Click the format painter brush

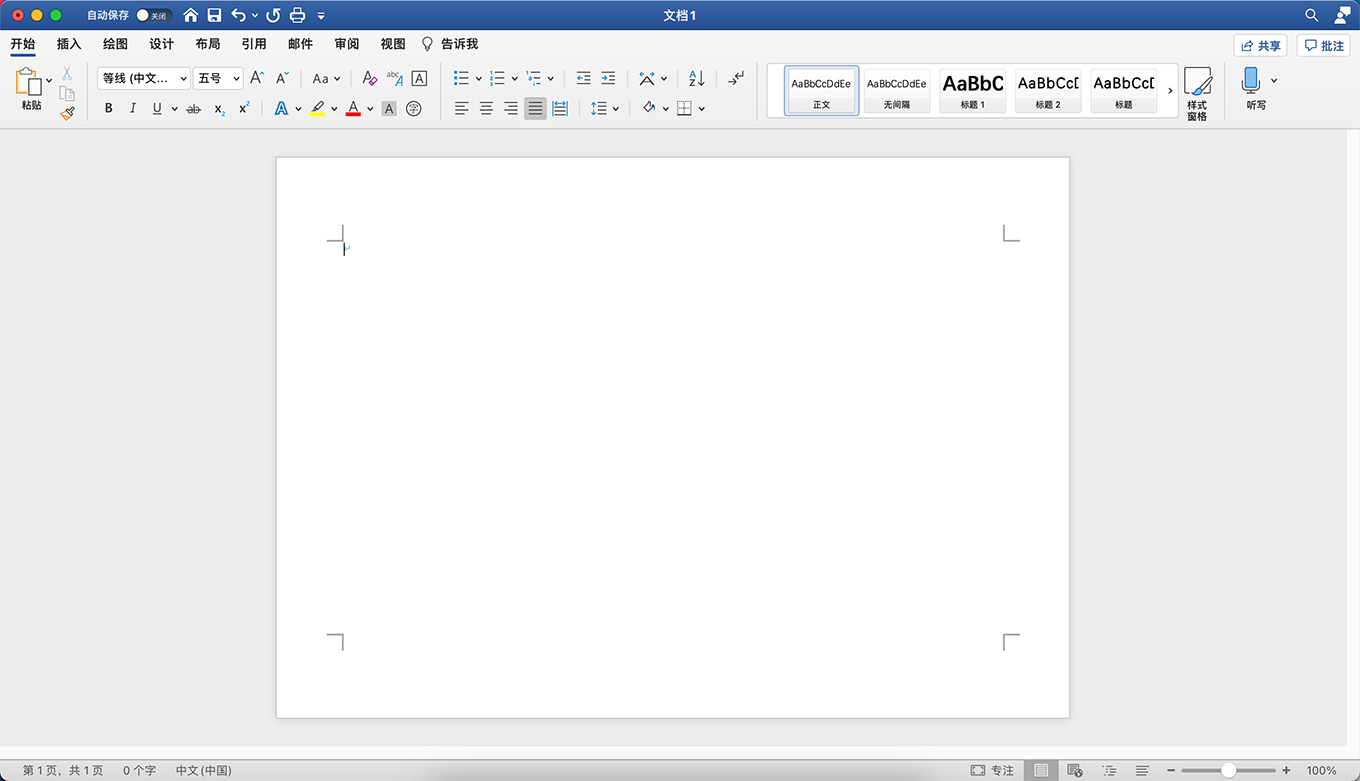coord(67,112)
